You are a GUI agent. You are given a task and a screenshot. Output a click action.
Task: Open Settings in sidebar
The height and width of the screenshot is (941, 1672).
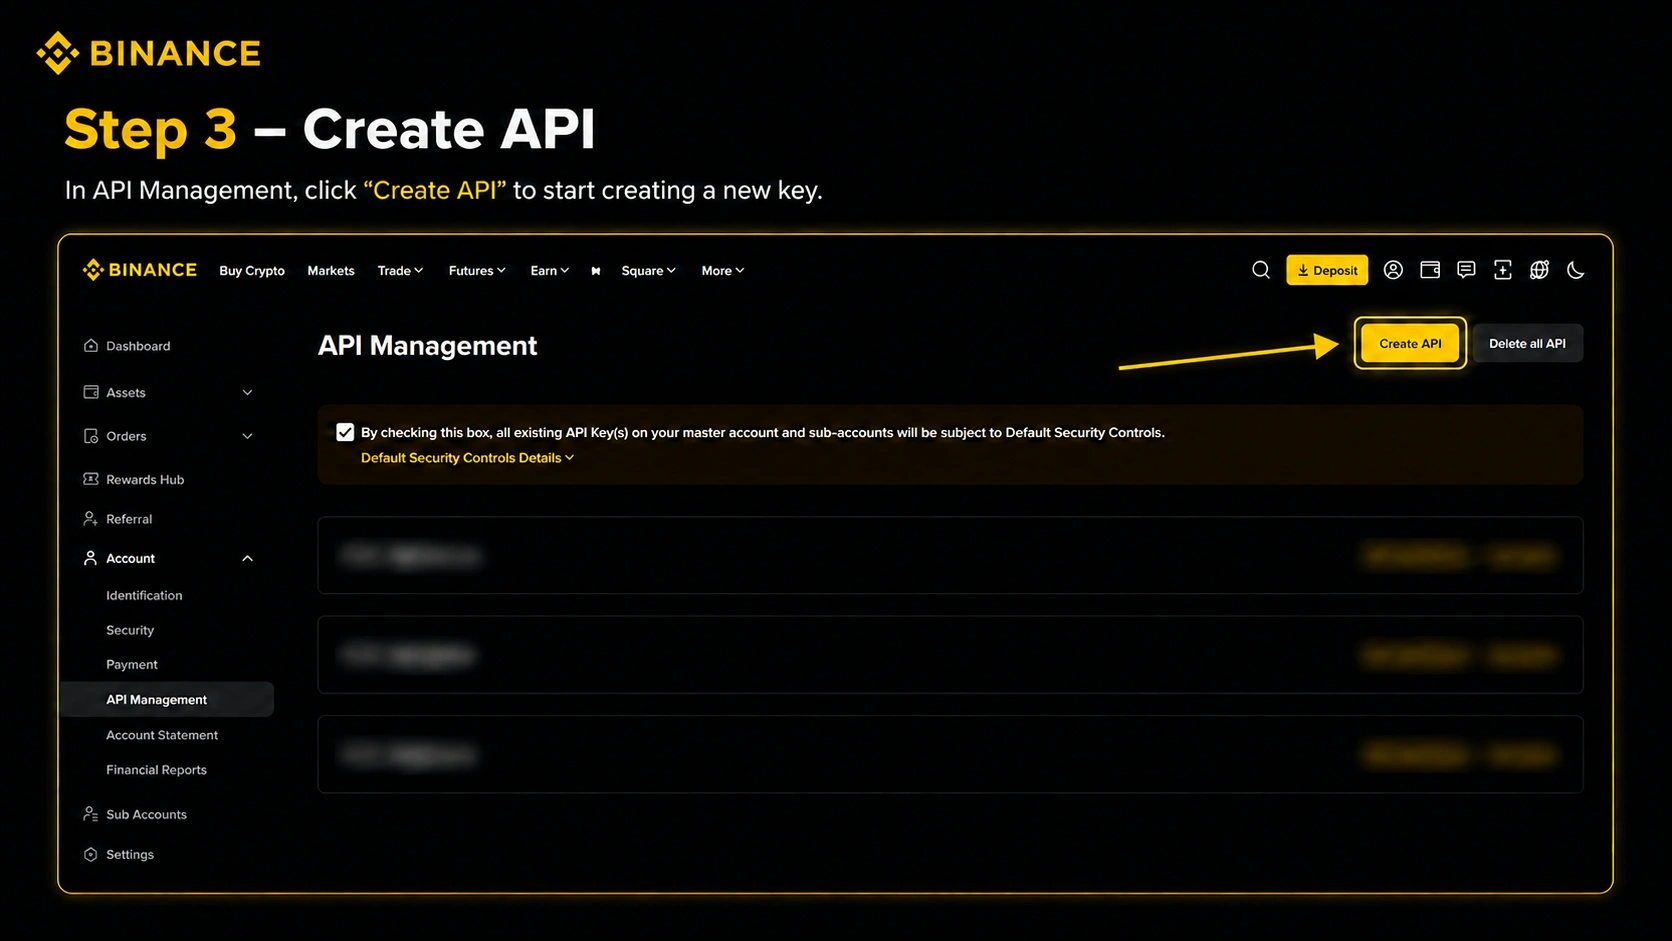pos(130,855)
